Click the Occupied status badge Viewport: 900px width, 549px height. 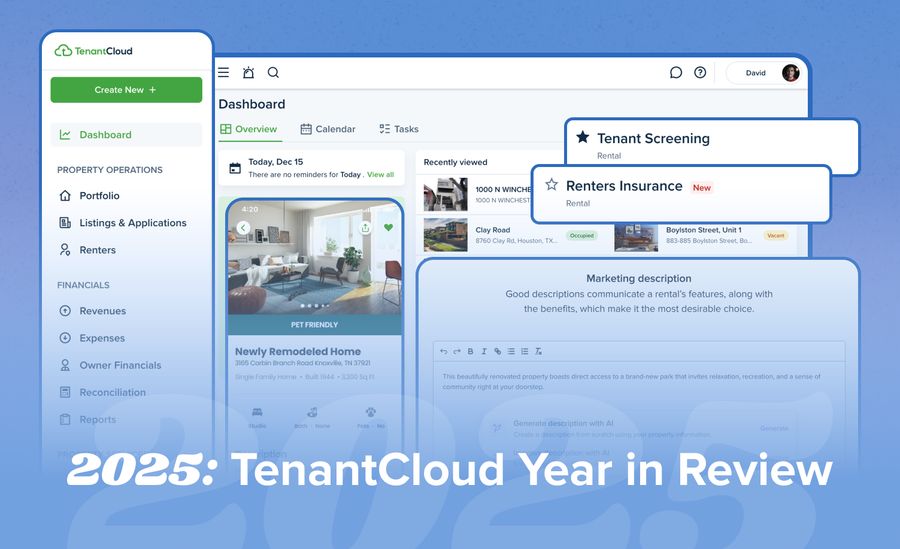[x=581, y=235]
